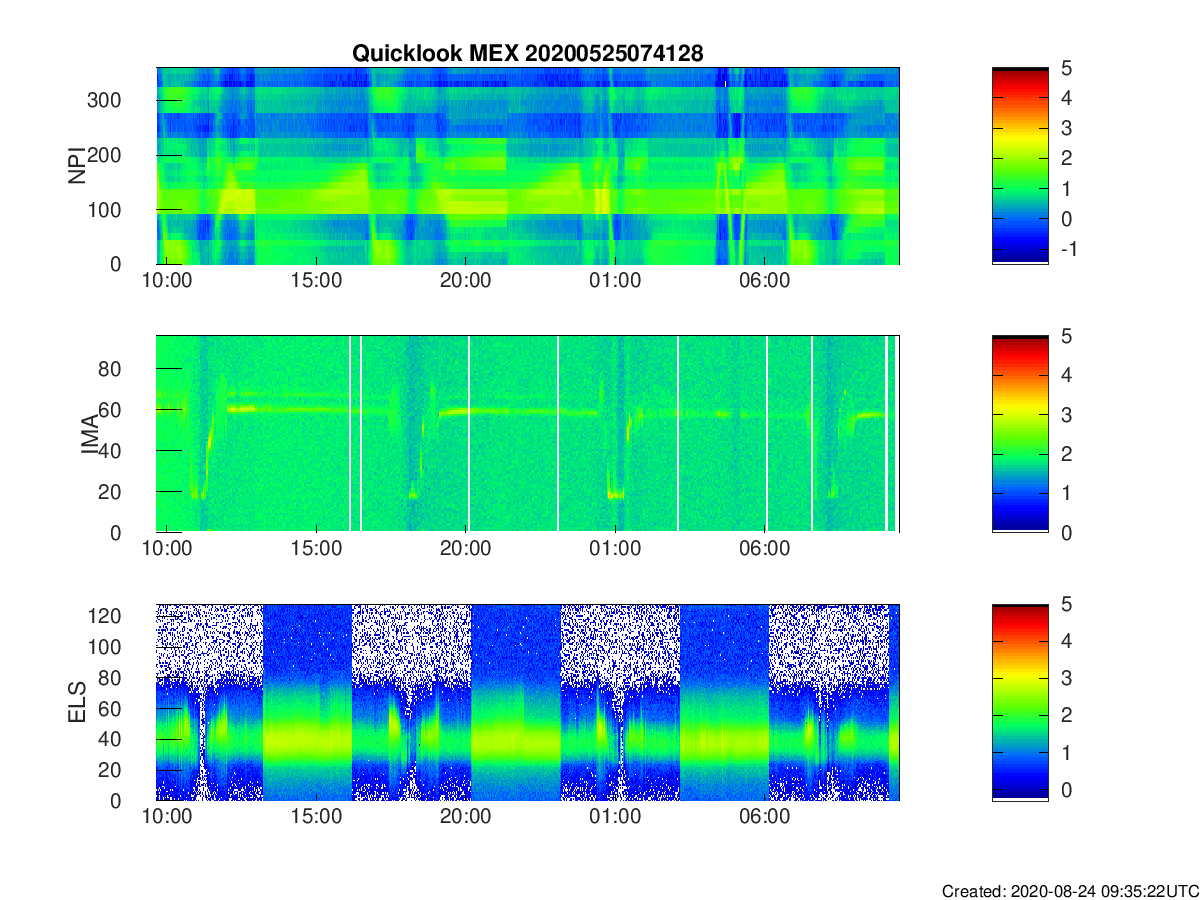Image resolution: width=1200 pixels, height=900 pixels.
Task: Click inside the NPI spectrogram plot
Action: point(528,166)
